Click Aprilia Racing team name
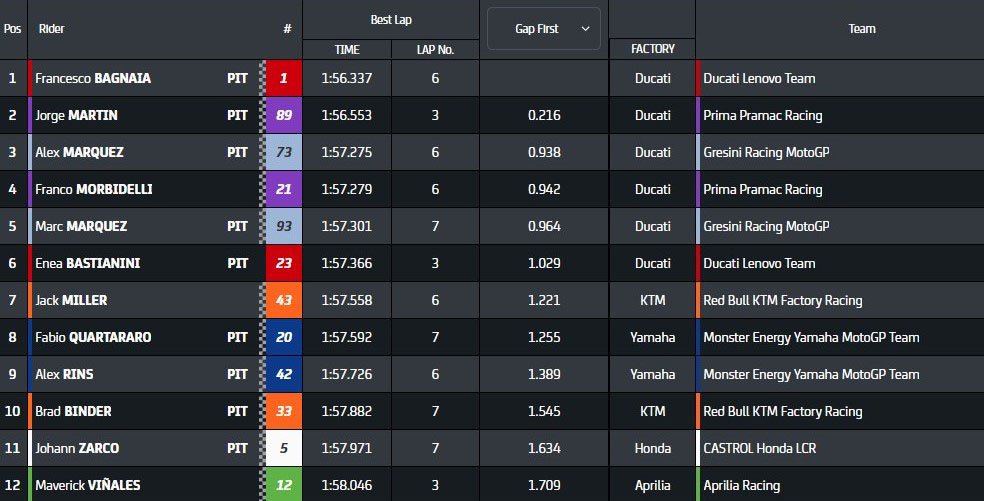 [x=742, y=486]
